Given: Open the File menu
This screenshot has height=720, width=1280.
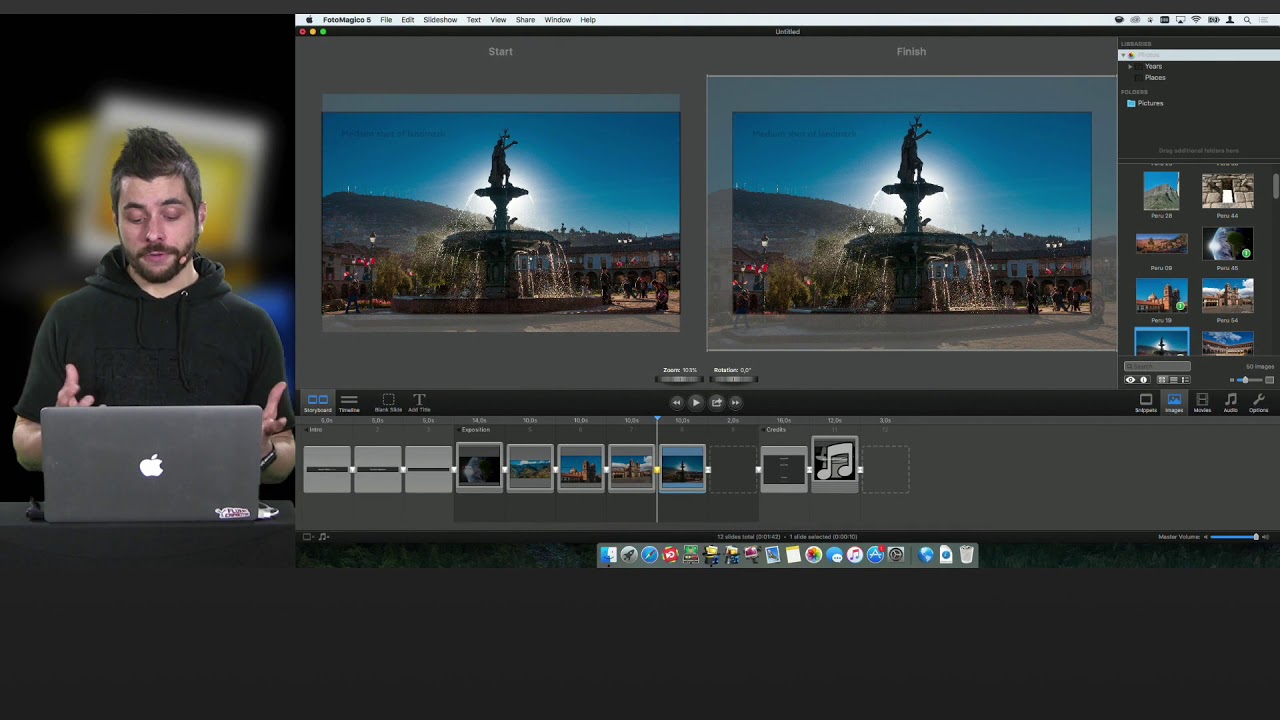Looking at the screenshot, I should (x=386, y=20).
